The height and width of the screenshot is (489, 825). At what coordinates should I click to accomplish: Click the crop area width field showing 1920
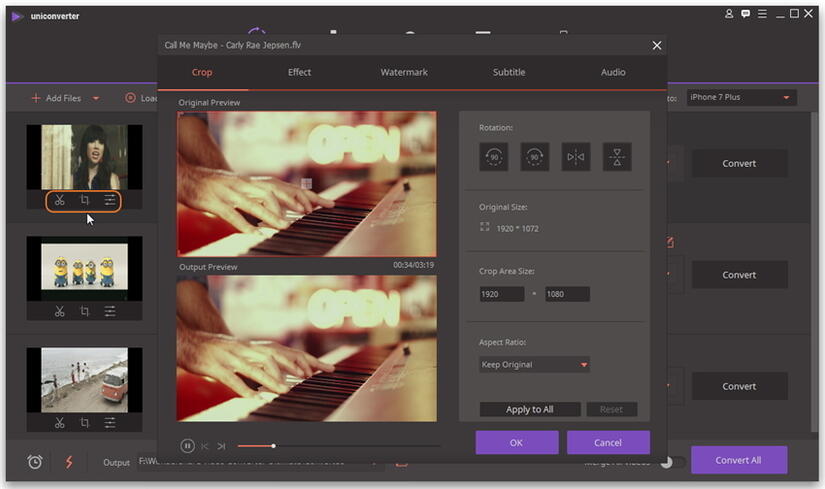501,294
